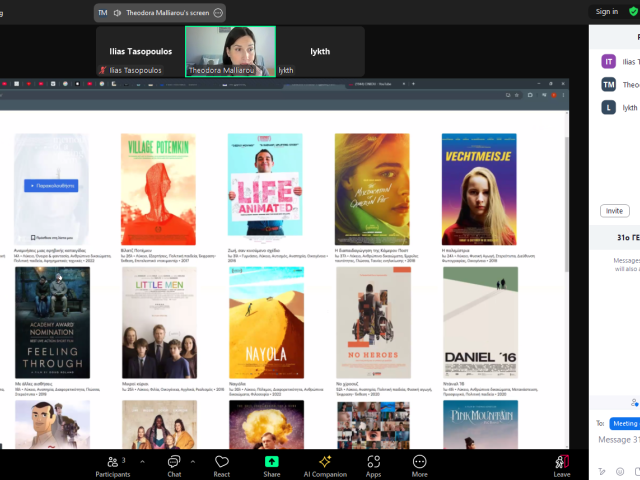Open AI Companion sparkle icon
Viewport: 640px width, 480px height.
point(325,462)
